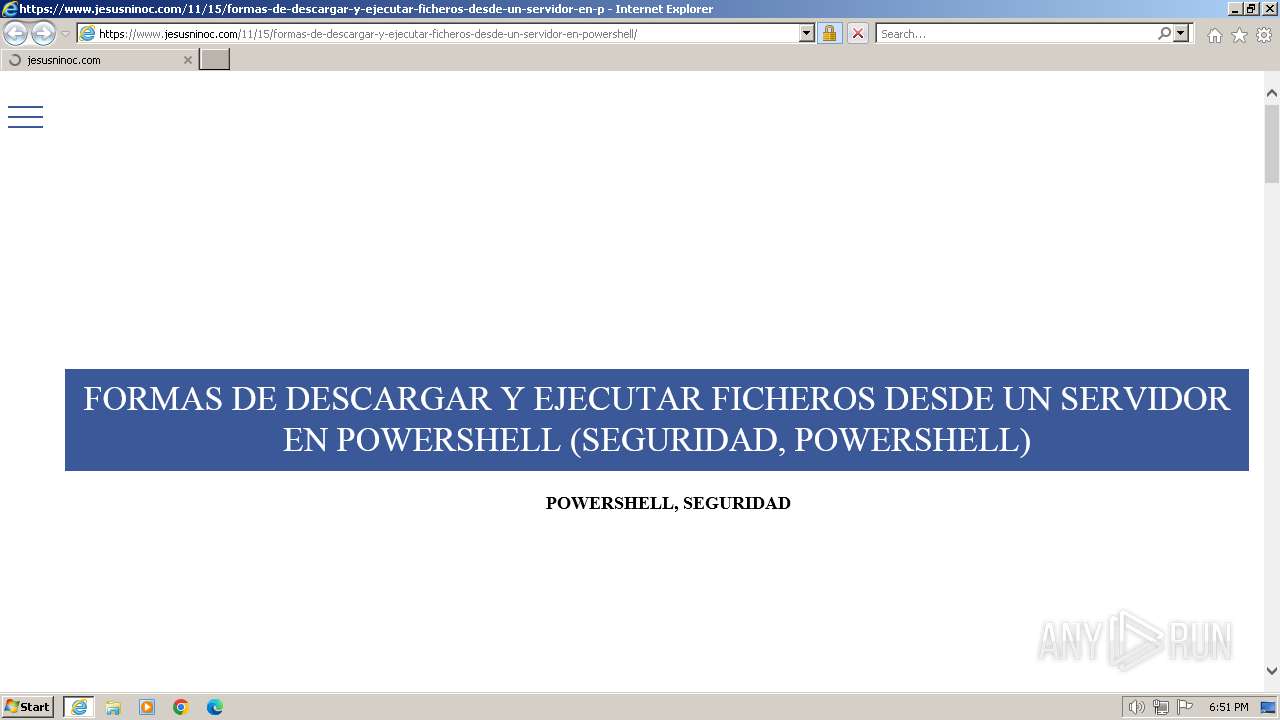Go forward with the browser Forward arrow
The height and width of the screenshot is (720, 1280).
[x=43, y=34]
